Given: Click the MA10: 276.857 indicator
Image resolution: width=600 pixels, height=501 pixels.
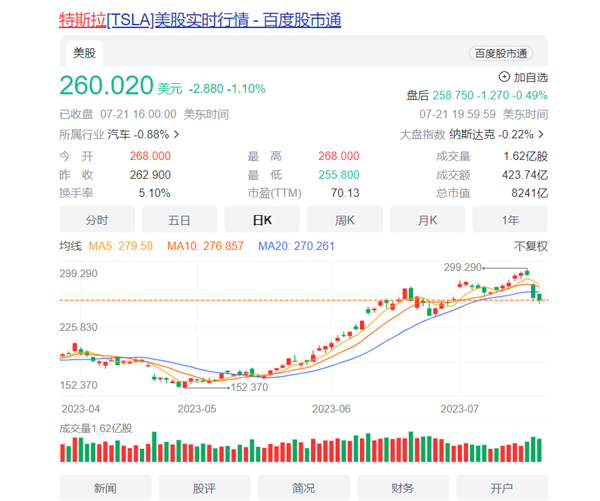Looking at the screenshot, I should point(205,246).
